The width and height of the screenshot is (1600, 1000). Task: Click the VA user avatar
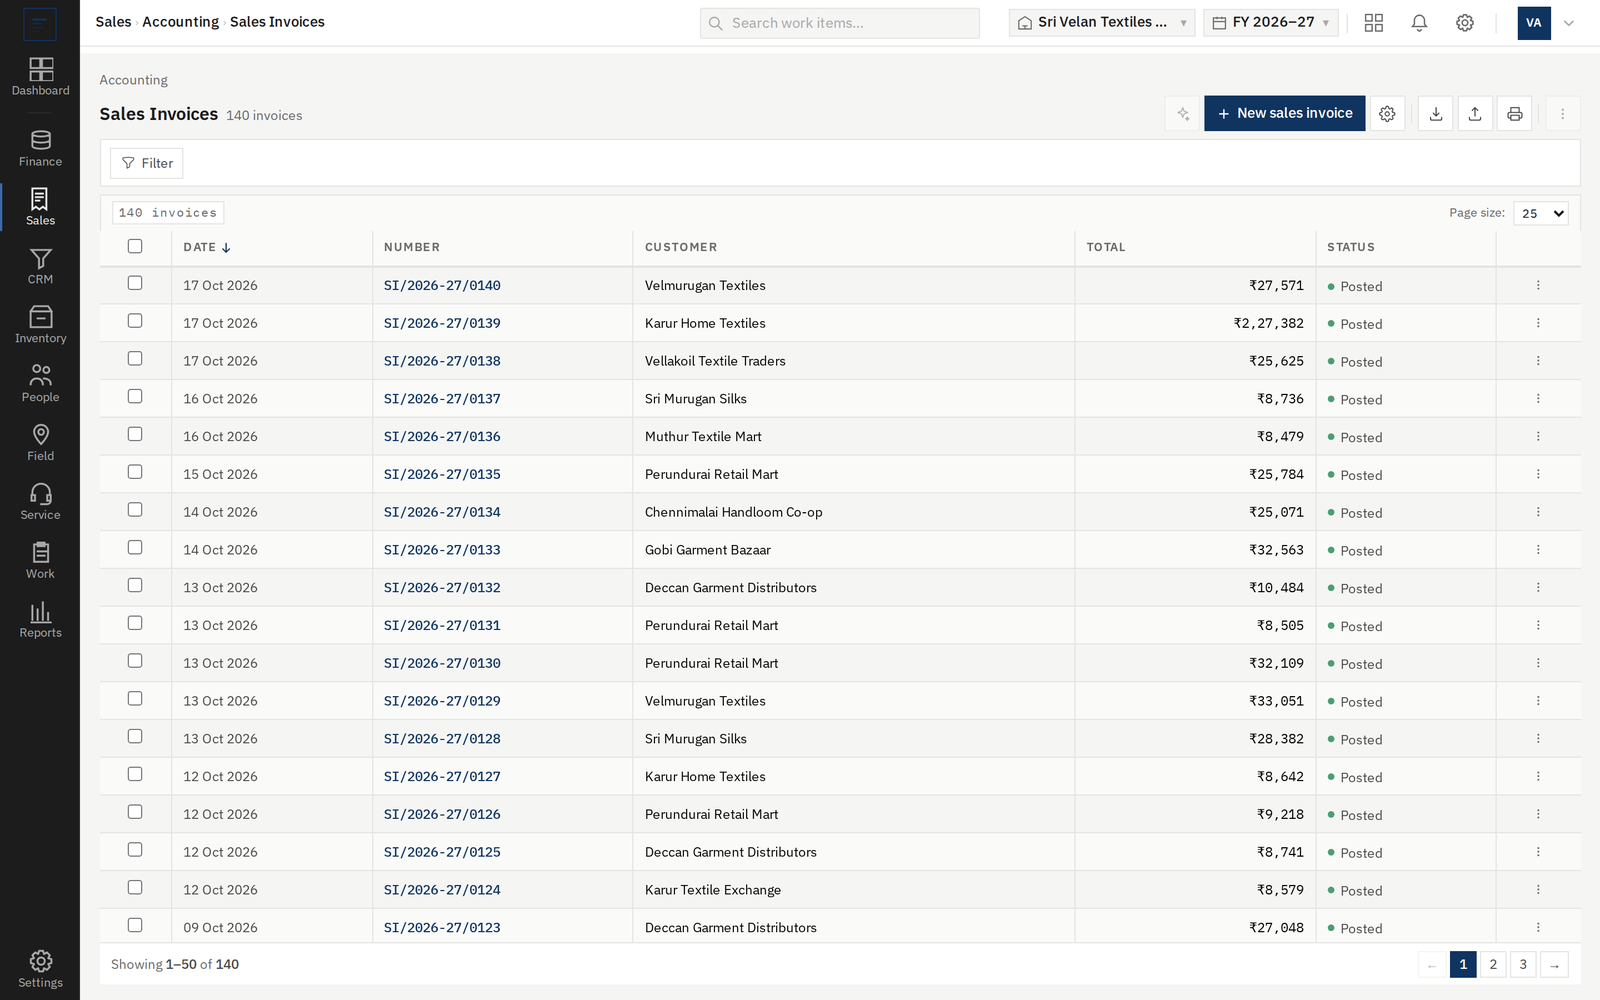pyautogui.click(x=1534, y=23)
